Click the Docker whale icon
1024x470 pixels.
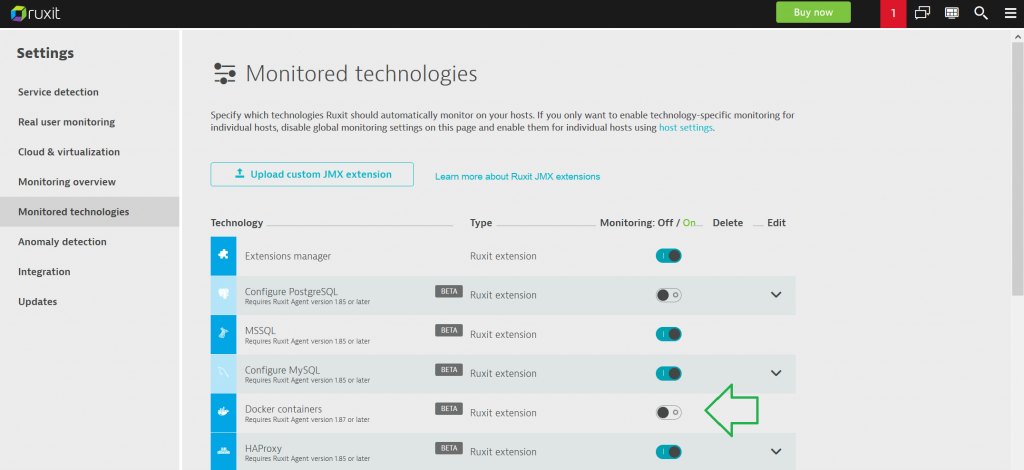[223, 413]
